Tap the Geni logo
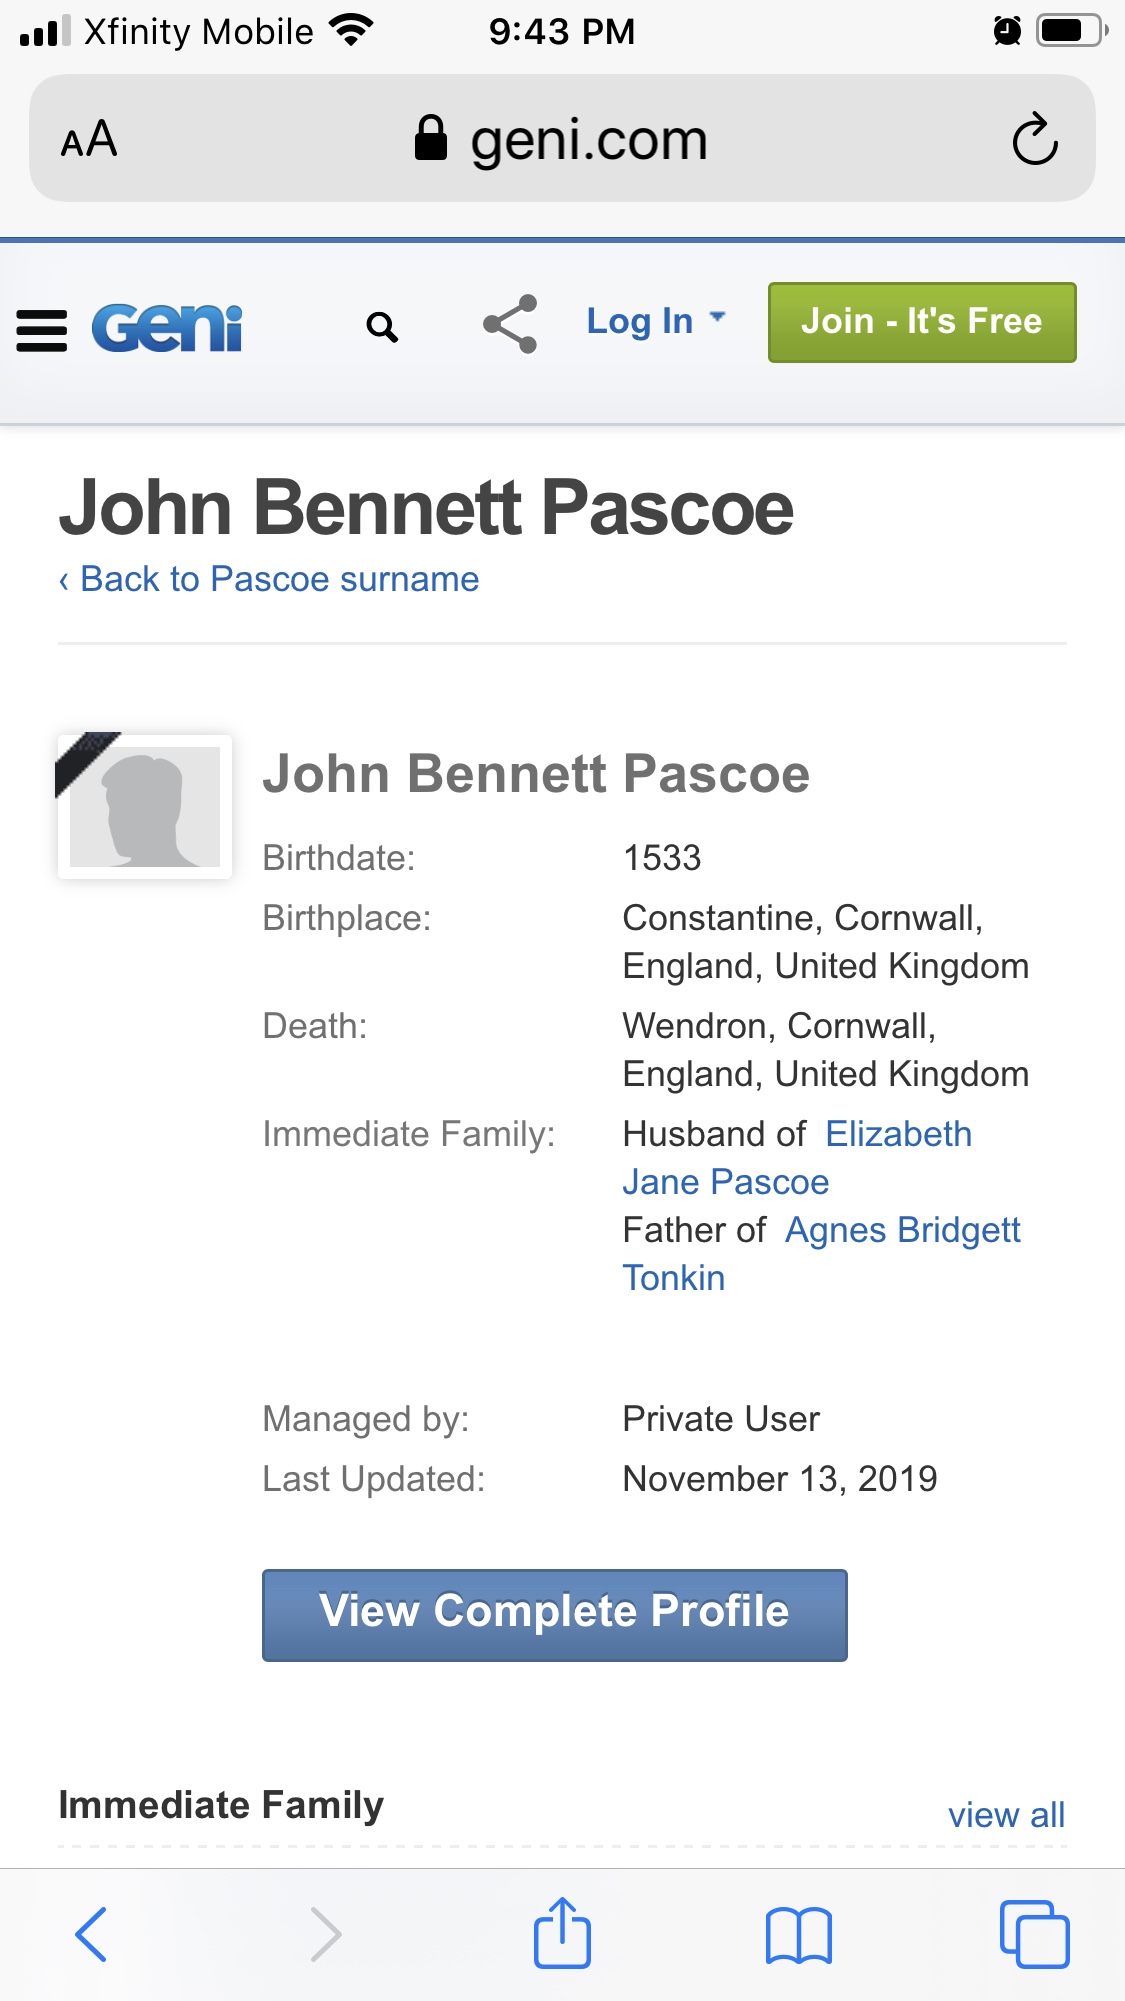The image size is (1125, 2001). 167,328
